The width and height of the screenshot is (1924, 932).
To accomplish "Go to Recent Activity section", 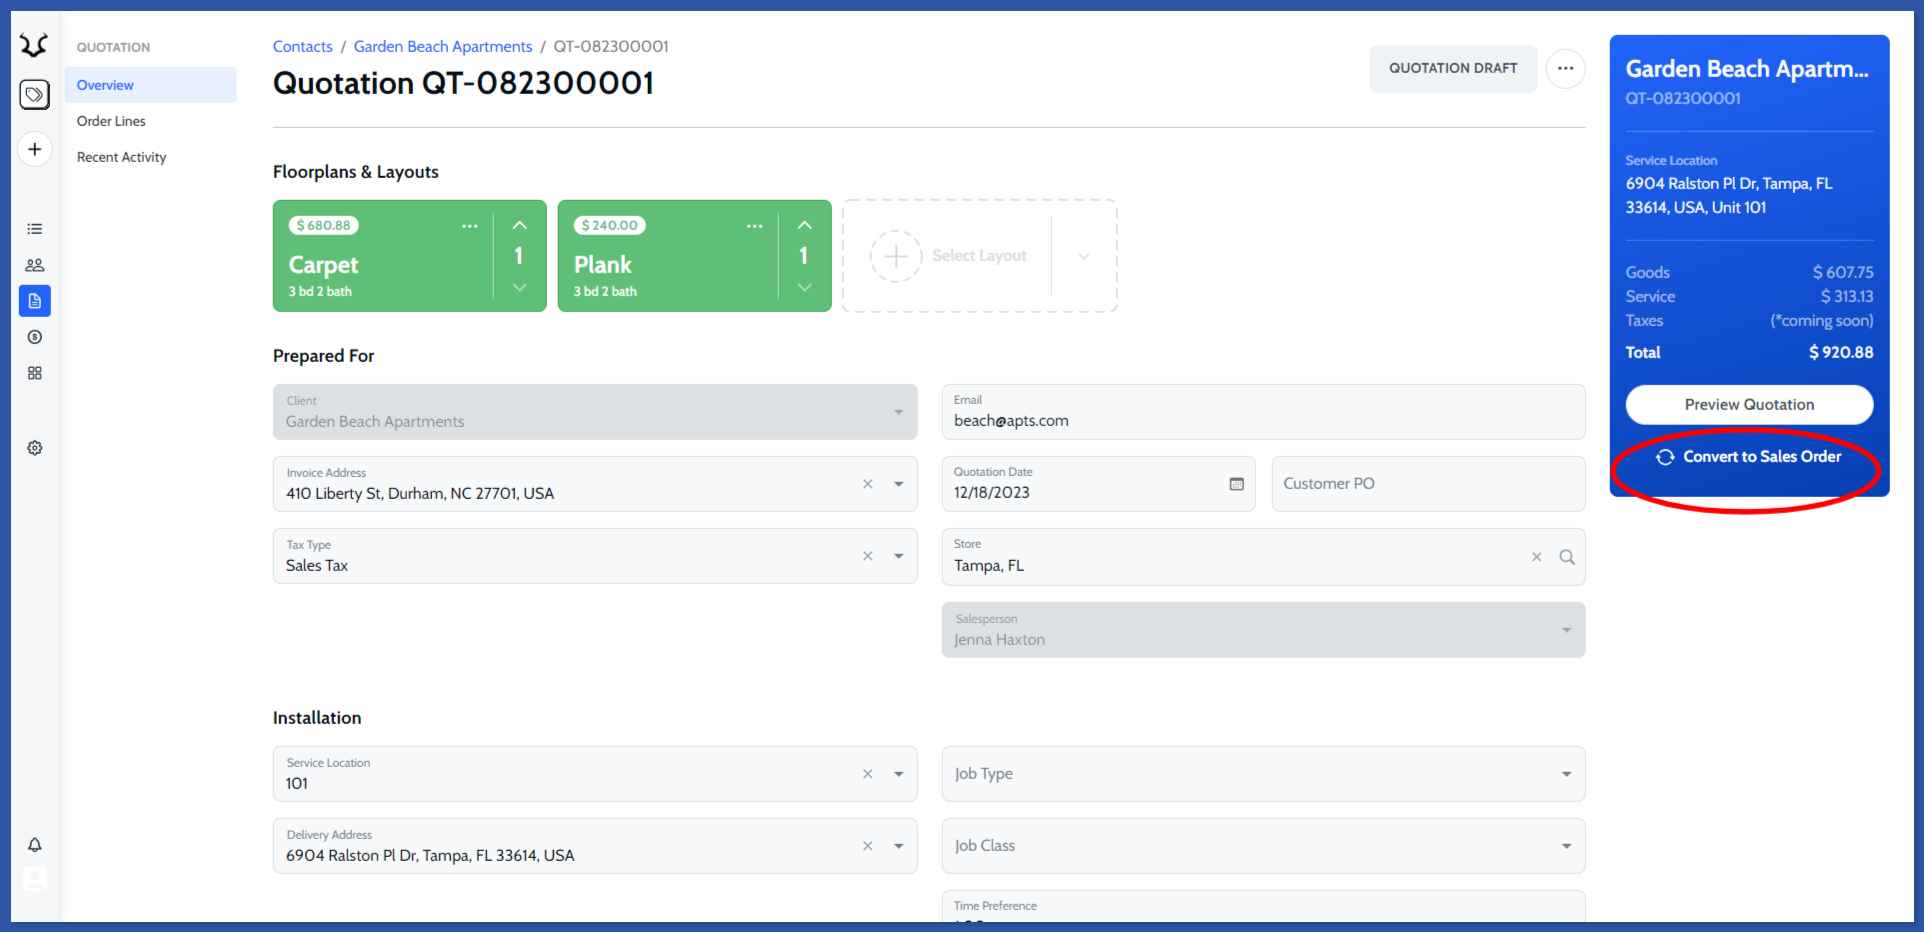I will [x=122, y=157].
